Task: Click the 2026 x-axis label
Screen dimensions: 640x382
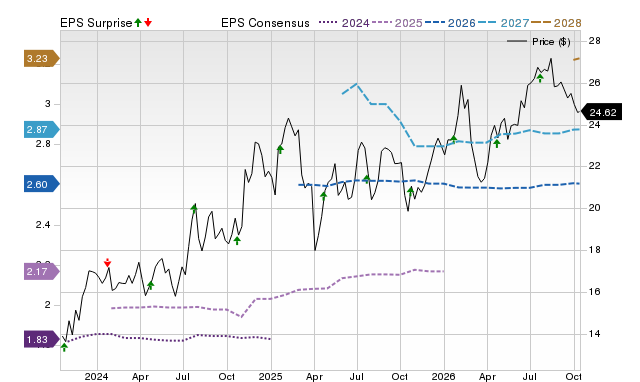Action: [443, 376]
